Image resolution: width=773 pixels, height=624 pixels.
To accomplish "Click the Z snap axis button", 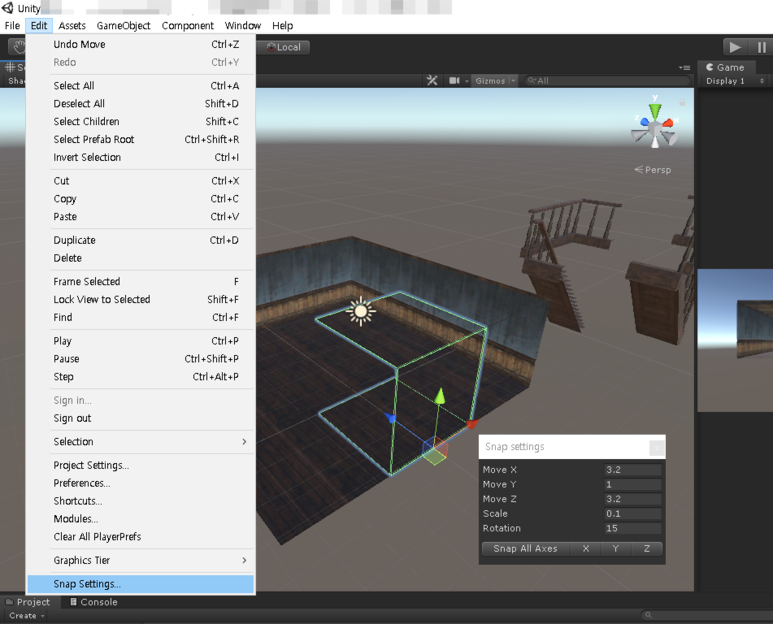I will point(647,549).
